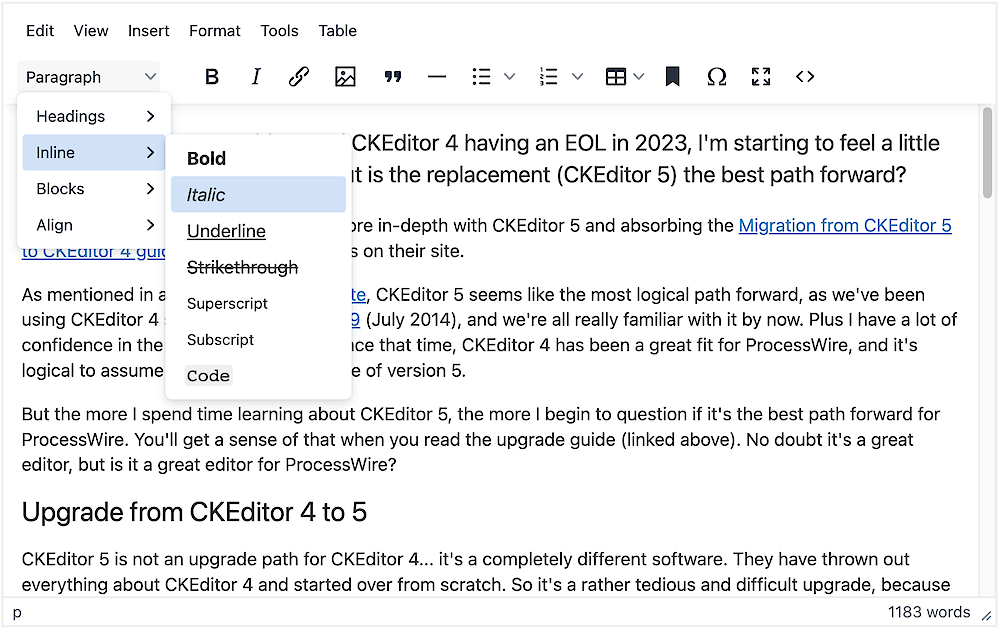Open the Table menu
The width and height of the screenshot is (1000, 630).
pyautogui.click(x=337, y=31)
